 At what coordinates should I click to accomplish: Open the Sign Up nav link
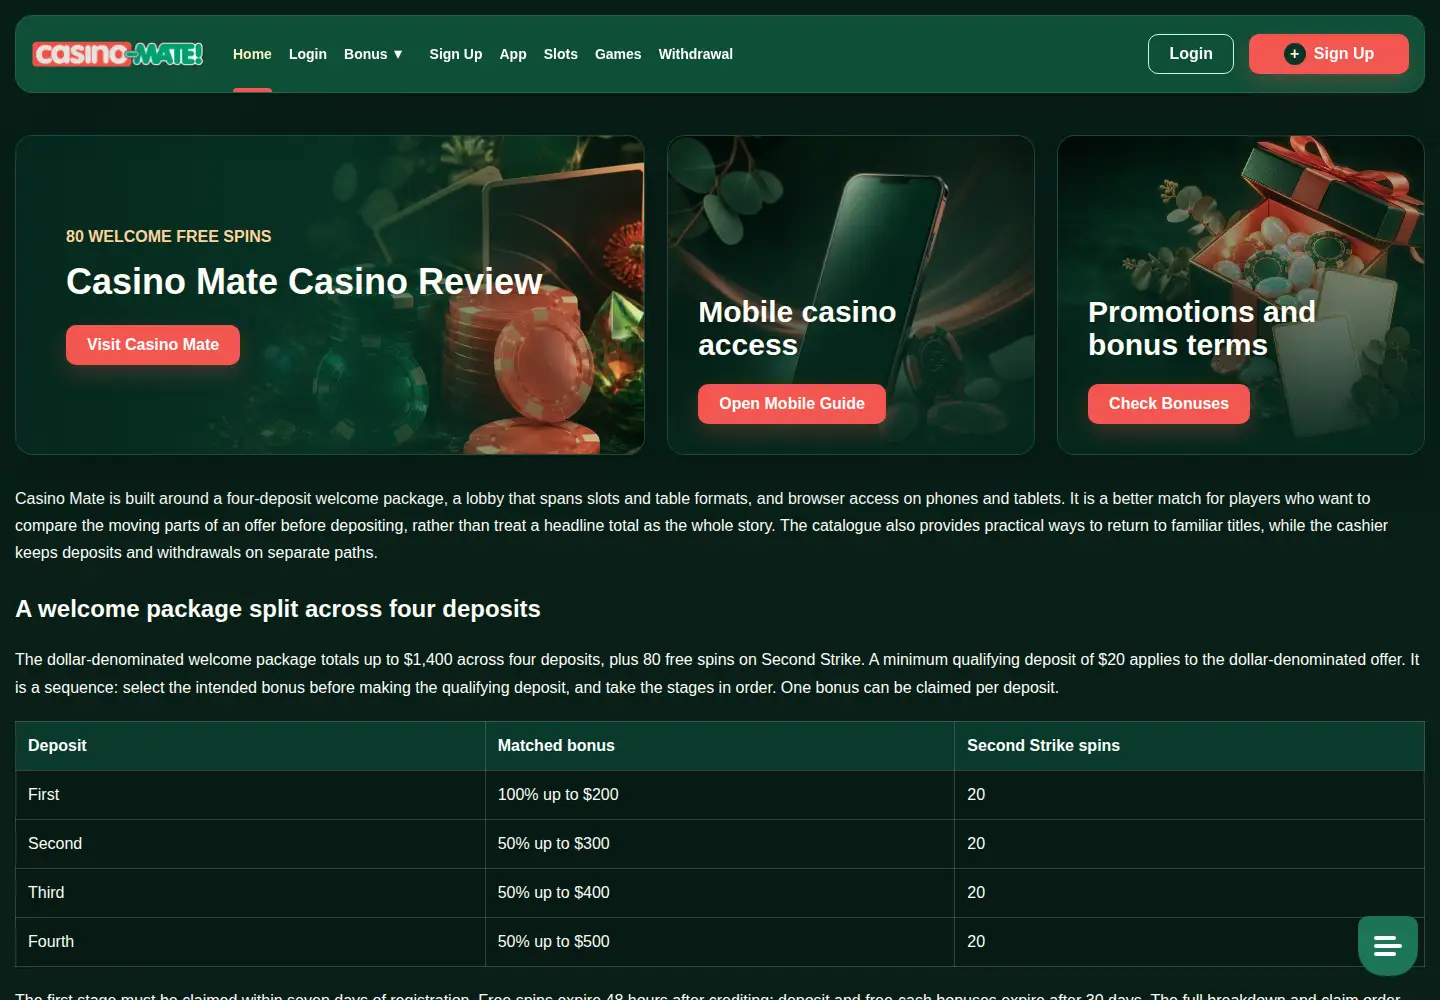click(x=456, y=54)
